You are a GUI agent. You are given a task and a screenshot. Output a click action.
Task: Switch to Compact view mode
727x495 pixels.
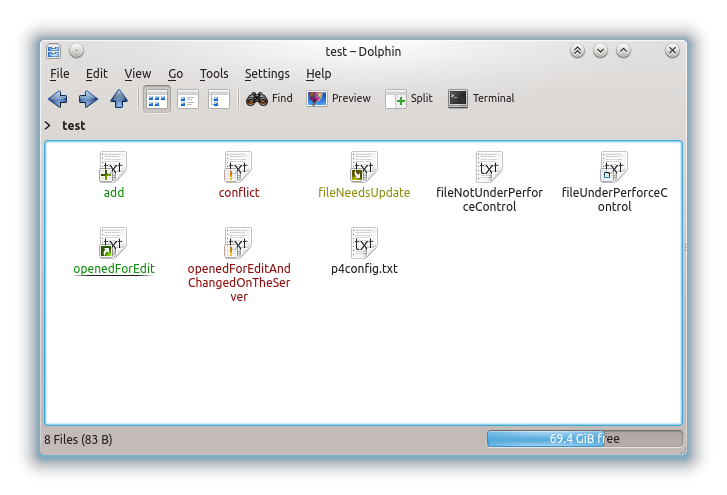[188, 99]
